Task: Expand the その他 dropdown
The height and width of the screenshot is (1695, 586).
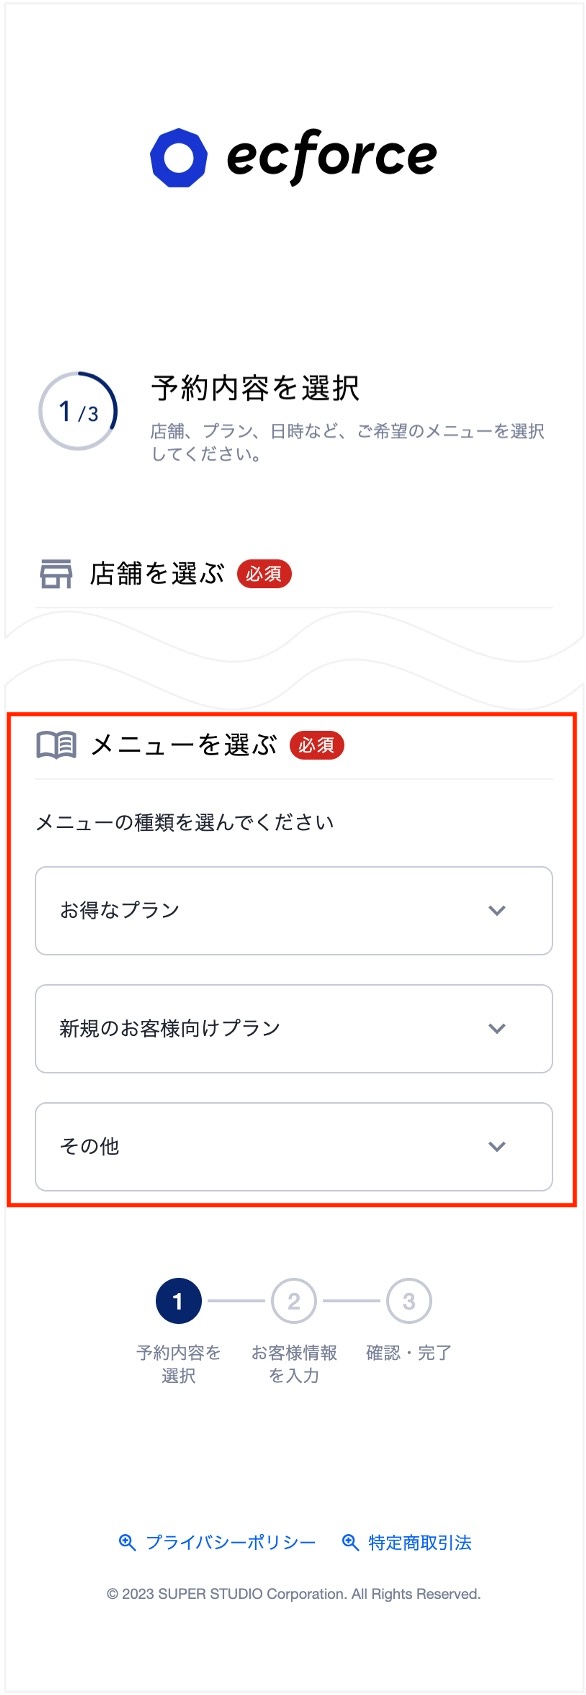Action: (x=294, y=1147)
